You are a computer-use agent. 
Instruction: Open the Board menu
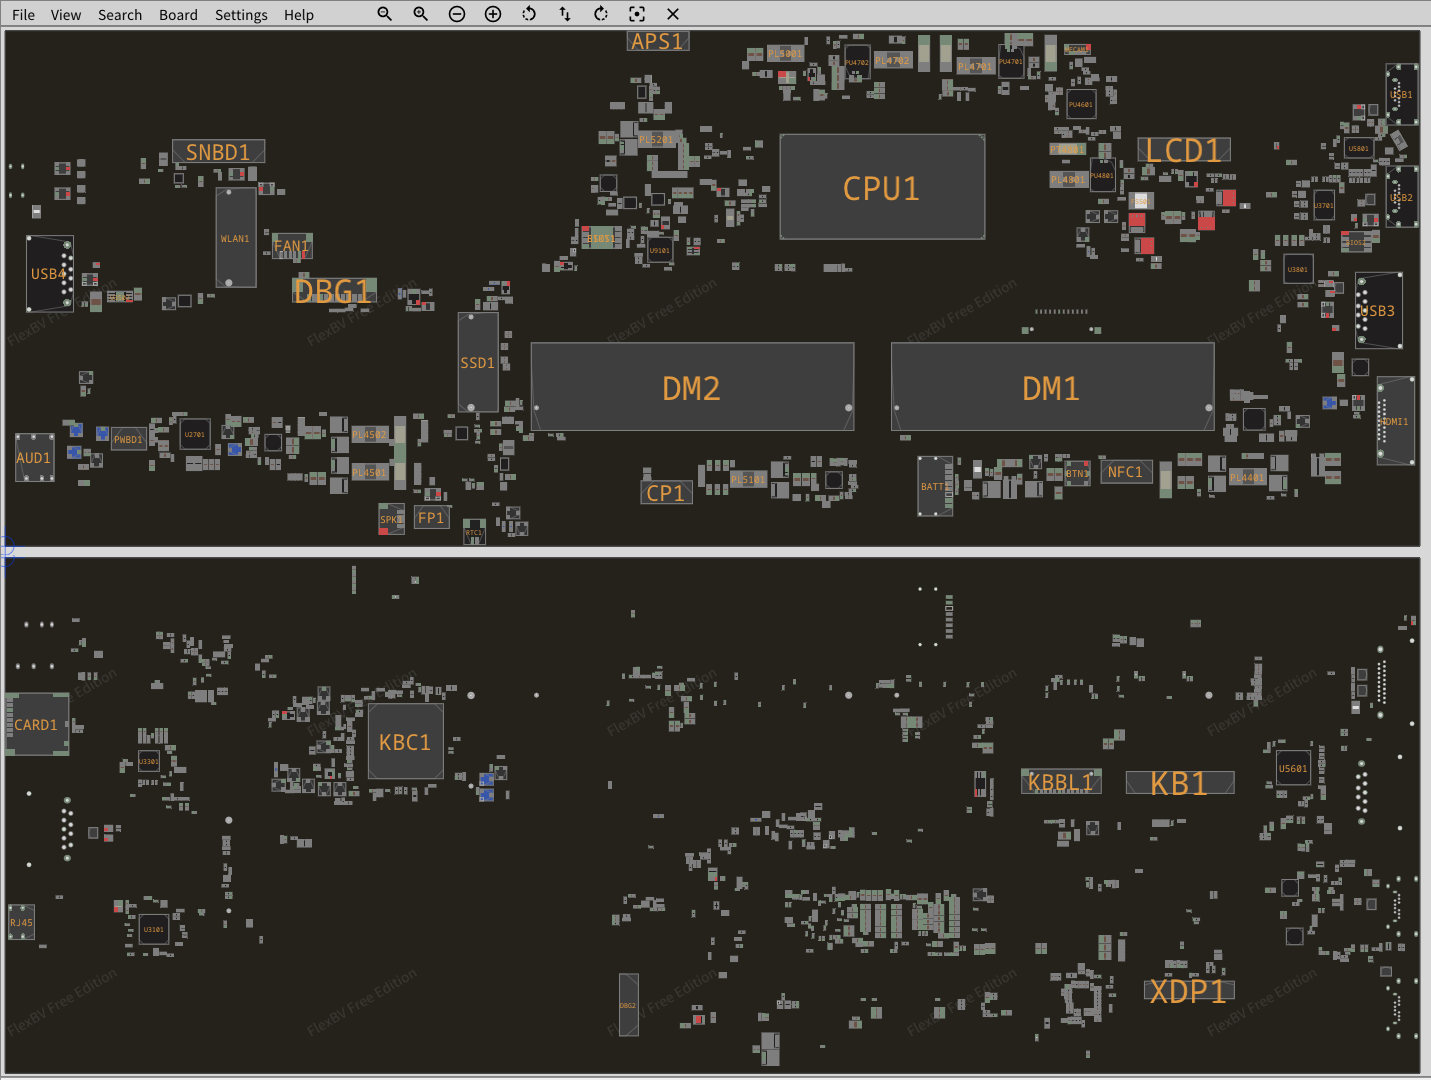pos(178,15)
